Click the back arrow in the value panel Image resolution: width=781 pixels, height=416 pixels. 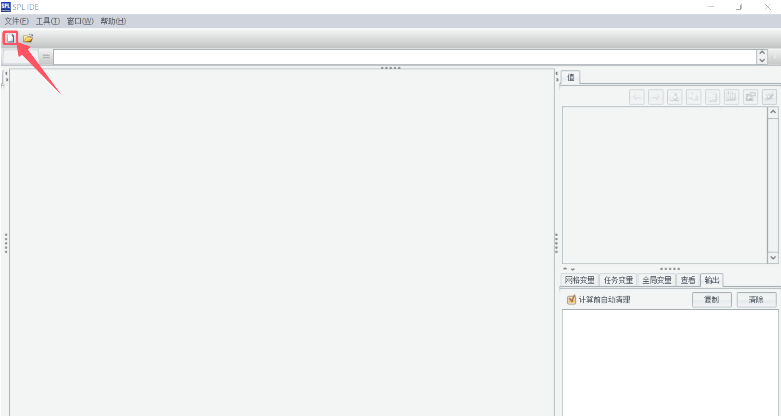point(637,97)
